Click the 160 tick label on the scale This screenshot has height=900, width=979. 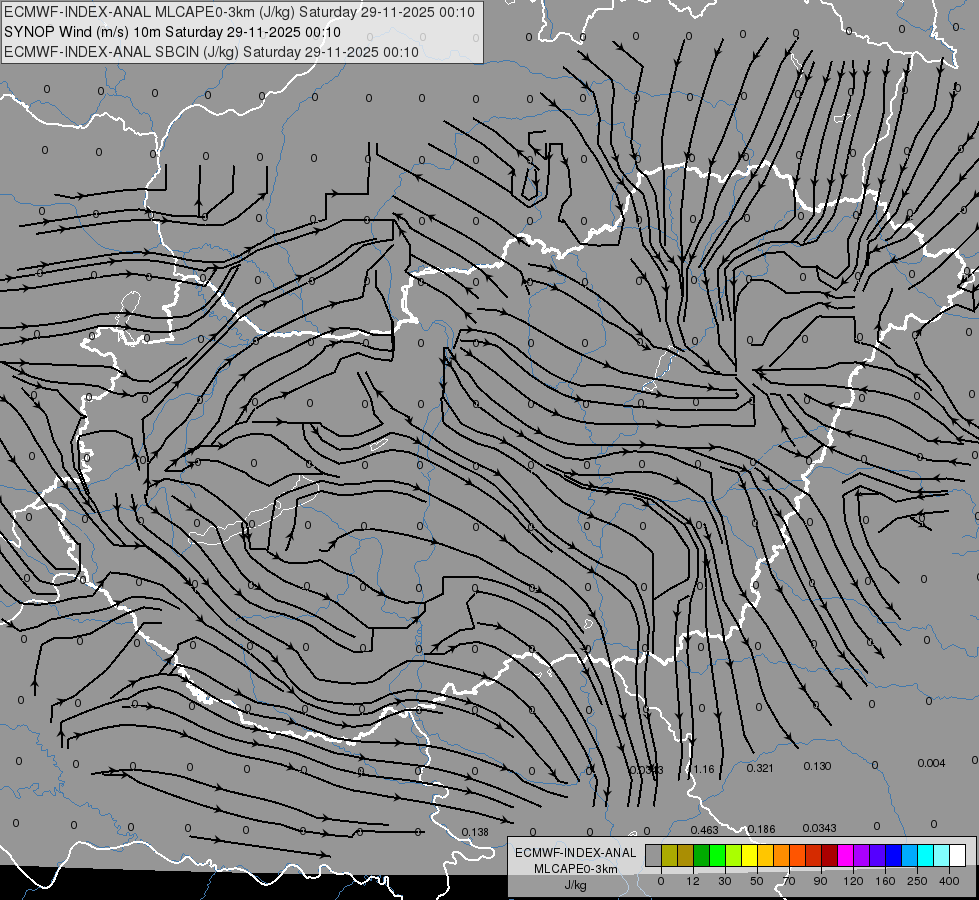[x=885, y=881]
